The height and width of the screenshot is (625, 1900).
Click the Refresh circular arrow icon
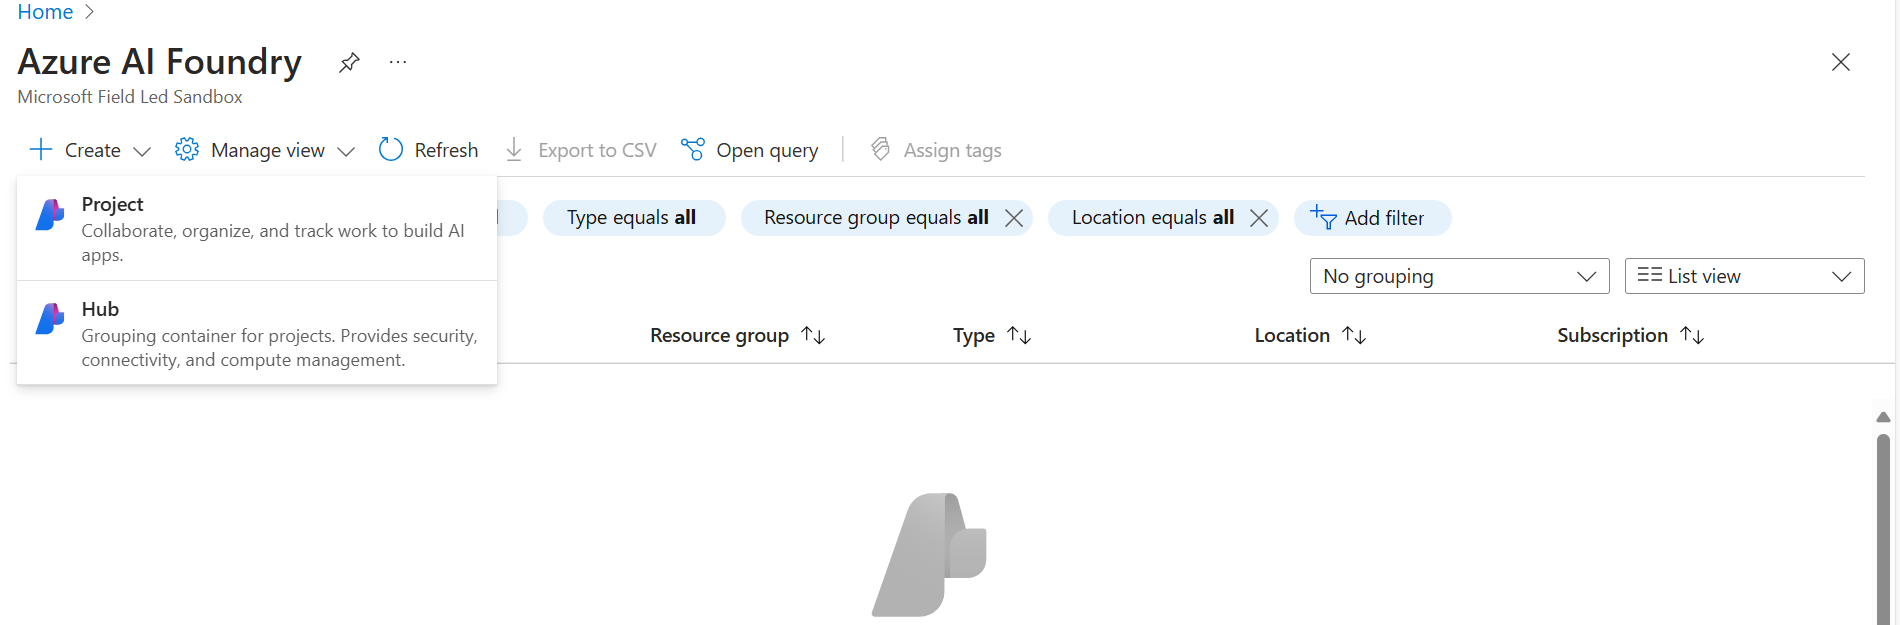click(391, 150)
